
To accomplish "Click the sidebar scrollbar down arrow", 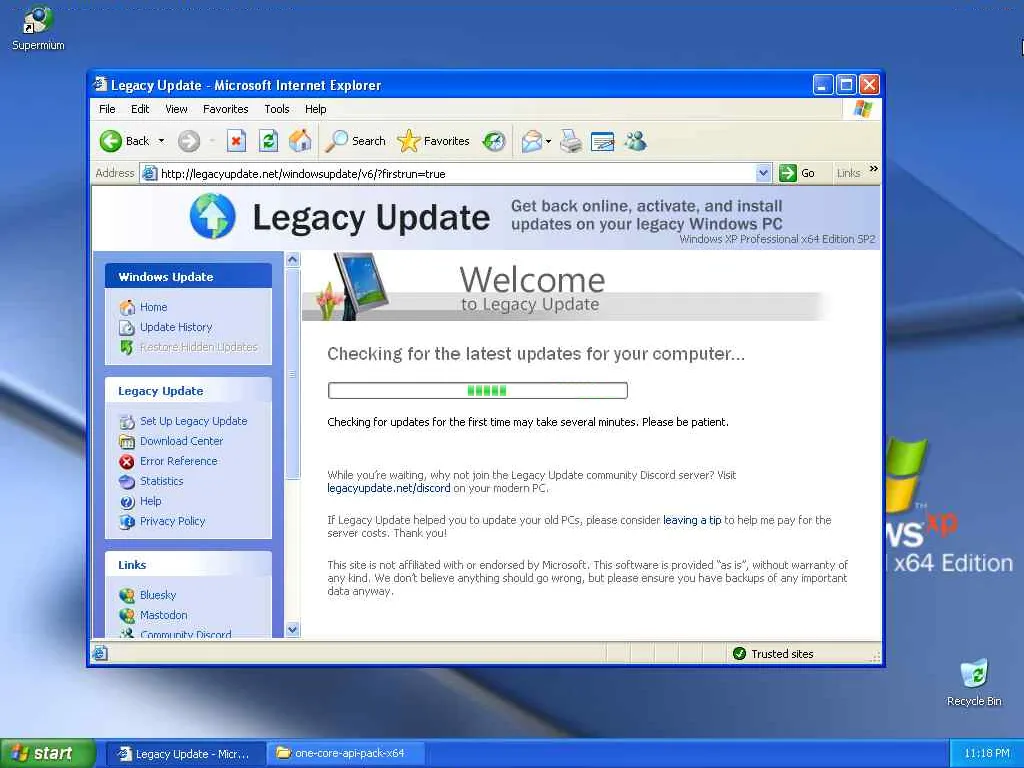I will pyautogui.click(x=293, y=630).
